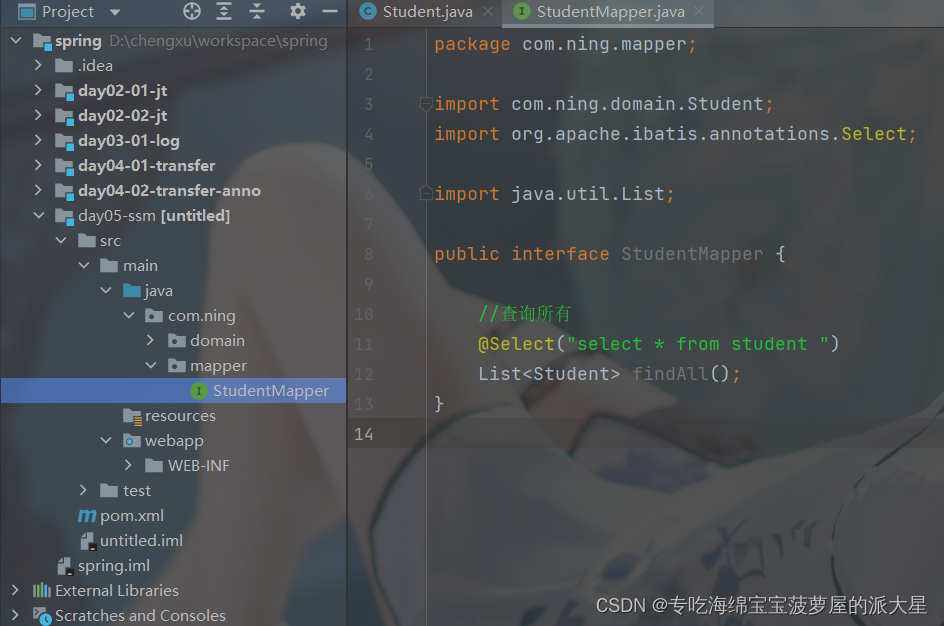Image resolution: width=944 pixels, height=626 pixels.
Task: Expand the day04-01-transfer module
Action: coord(38,165)
